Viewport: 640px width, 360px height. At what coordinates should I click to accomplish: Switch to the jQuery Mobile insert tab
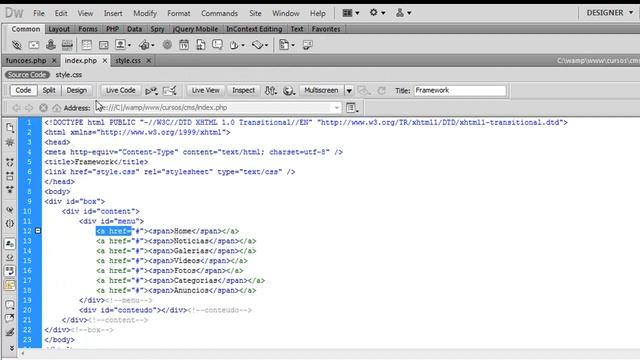195,29
